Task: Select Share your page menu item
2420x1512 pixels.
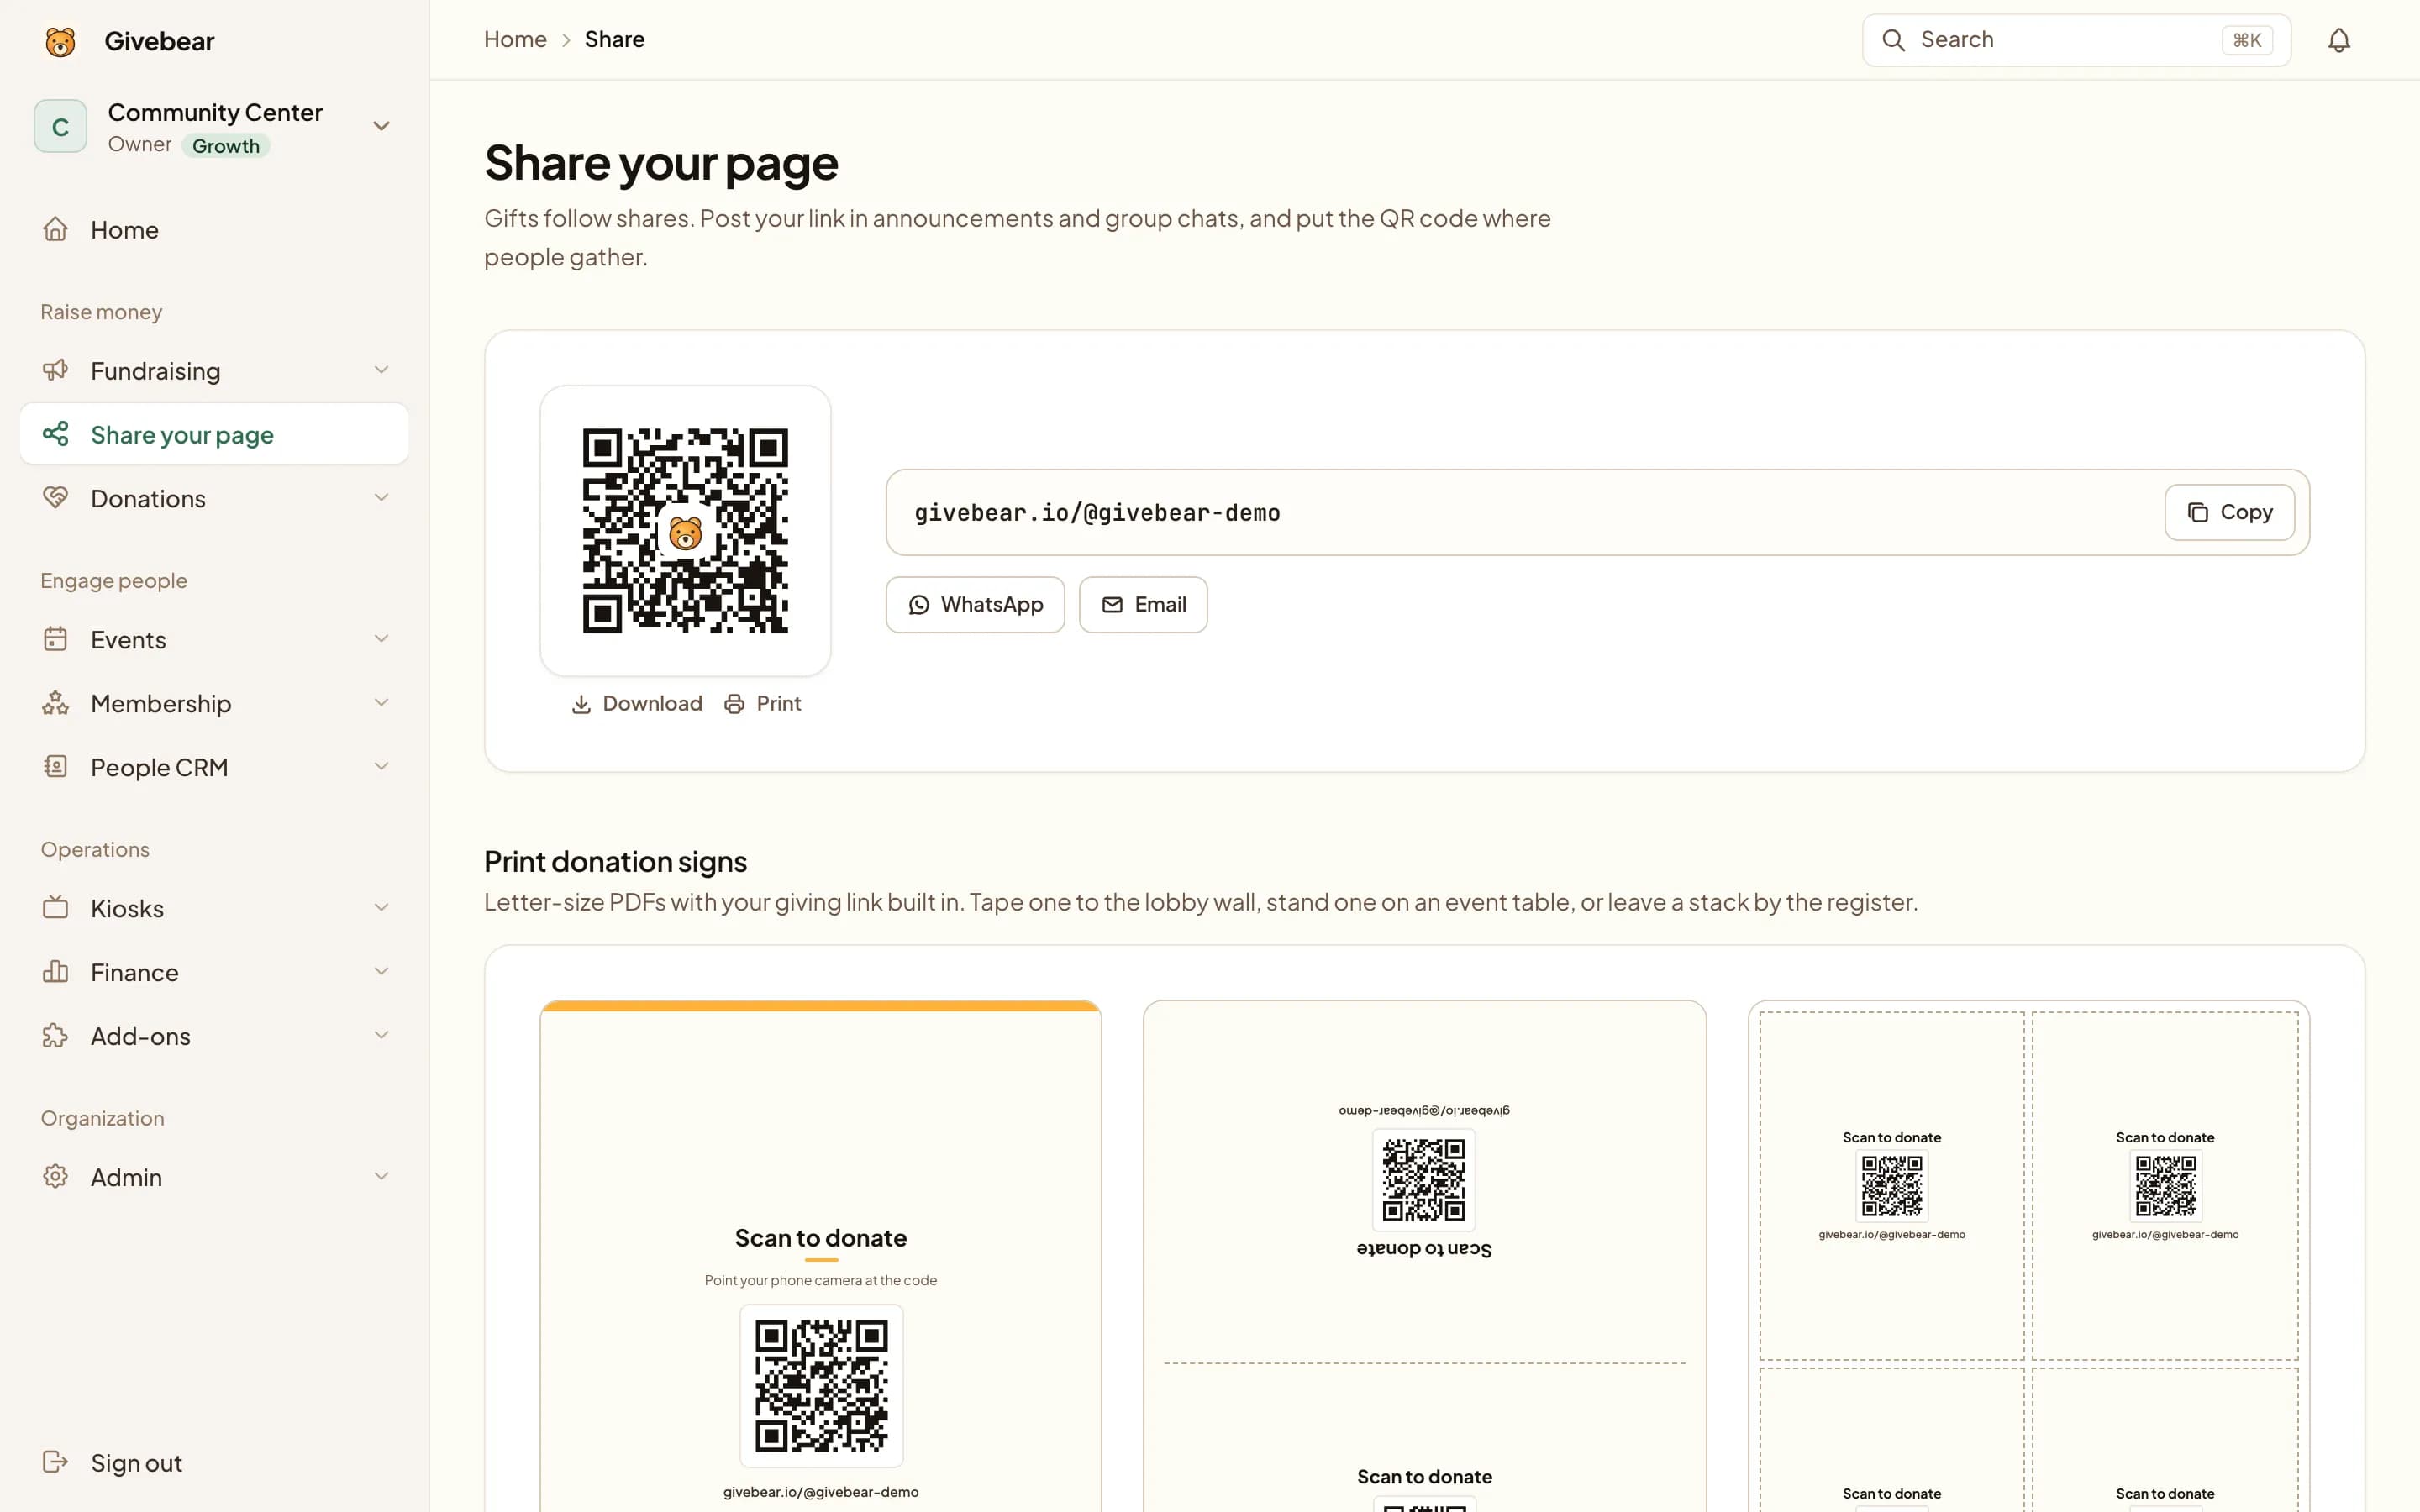Action: [x=214, y=434]
